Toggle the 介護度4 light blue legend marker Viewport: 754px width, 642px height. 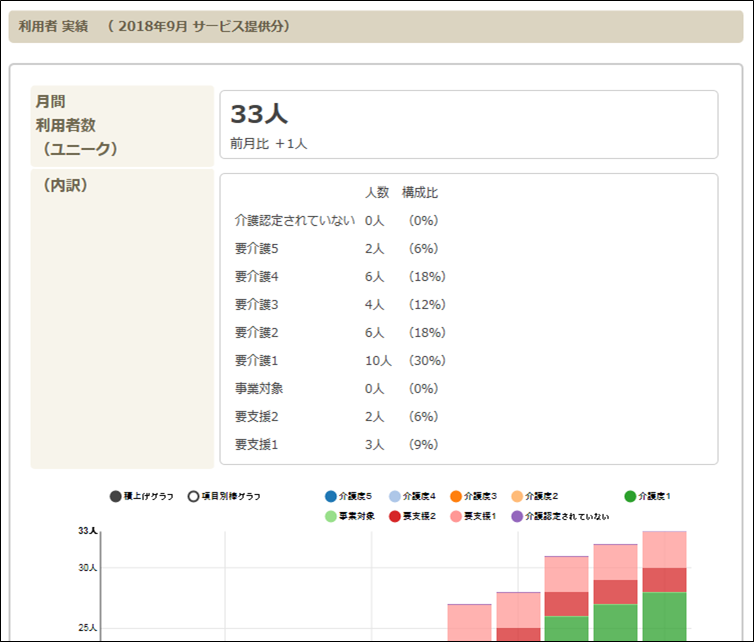pyautogui.click(x=395, y=496)
